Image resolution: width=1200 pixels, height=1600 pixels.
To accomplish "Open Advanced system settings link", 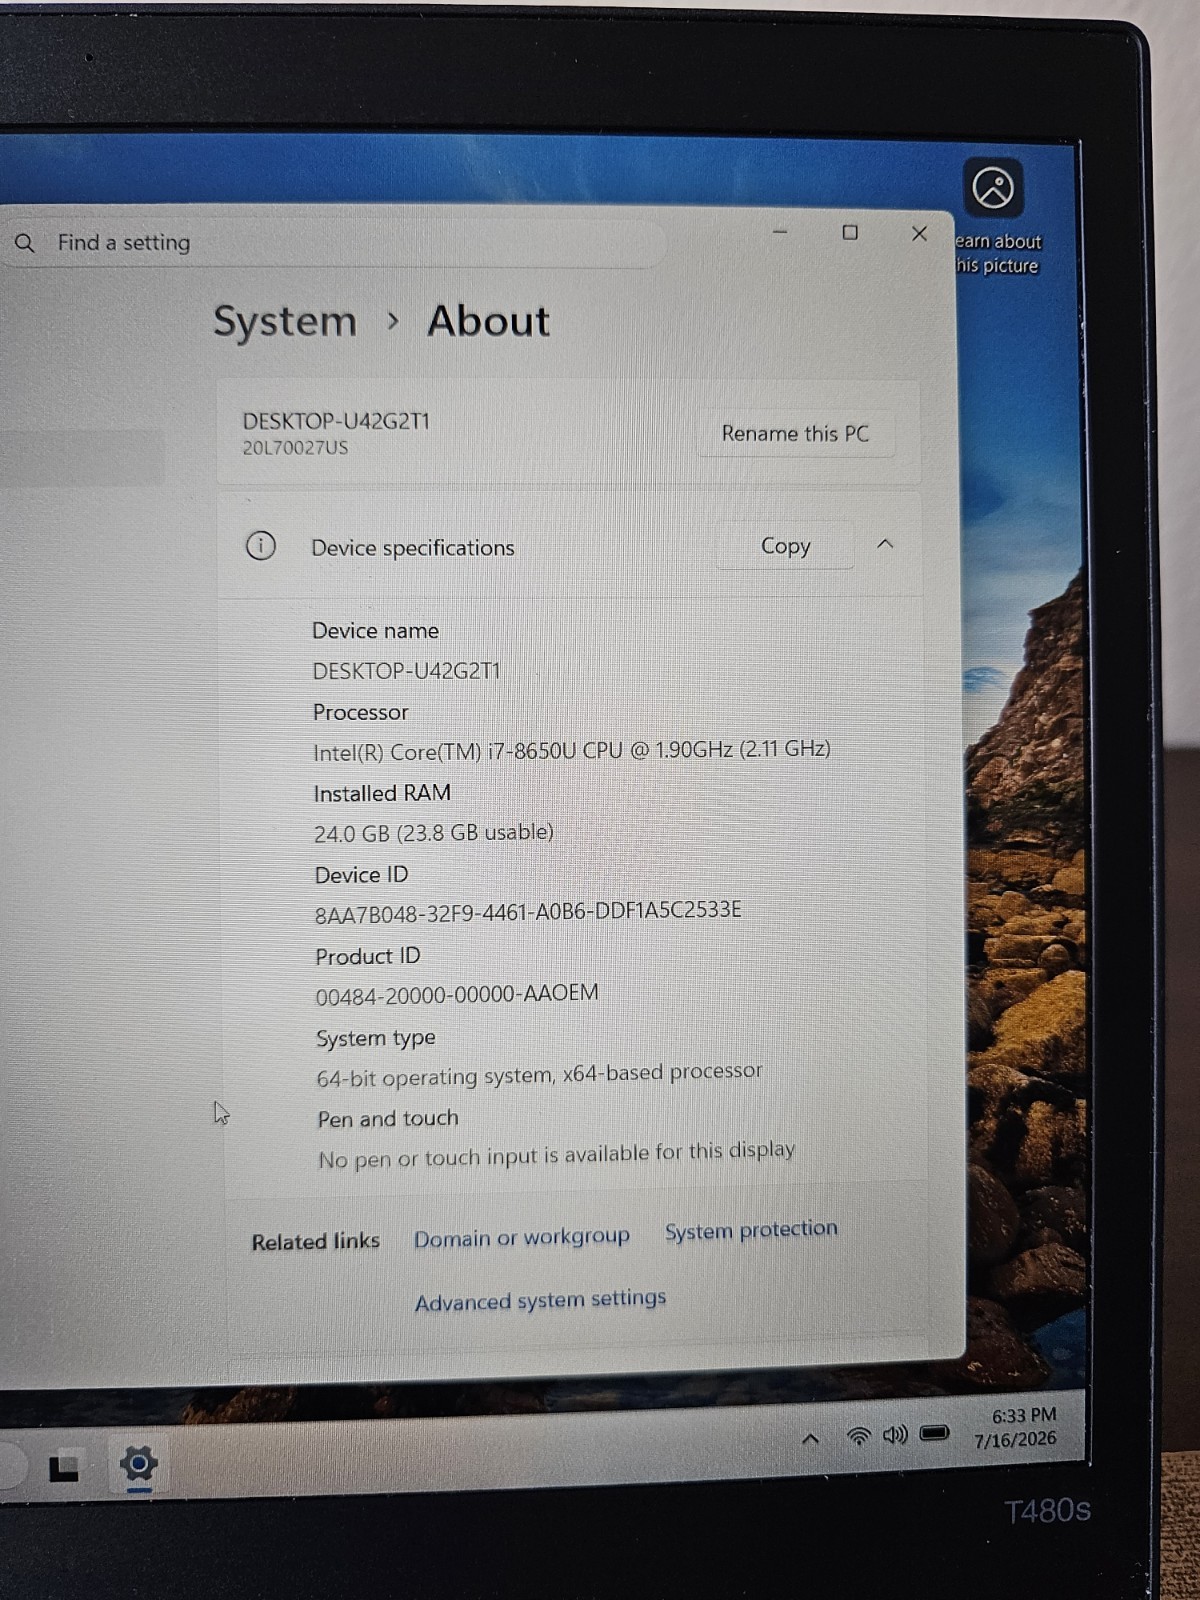I will click(x=540, y=1300).
